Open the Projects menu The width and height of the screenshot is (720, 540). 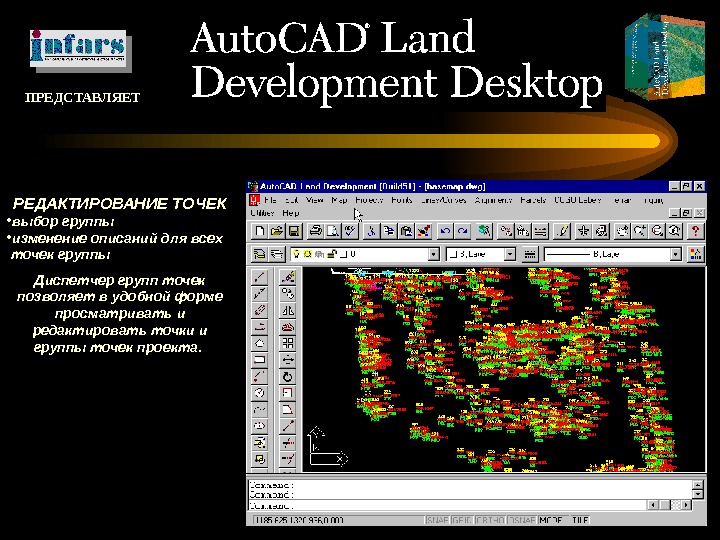[369, 200]
